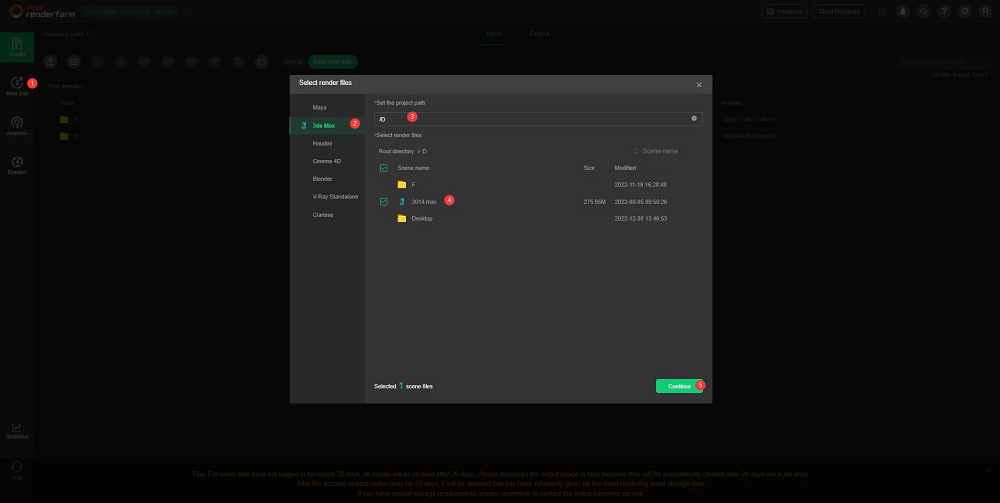This screenshot has width=1000, height=503.
Task: Click the new folder toolbar icon
Action: tap(75, 62)
